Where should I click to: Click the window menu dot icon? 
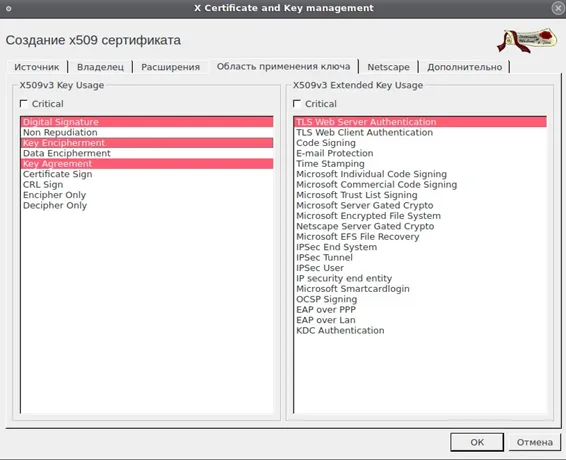tap(8, 8)
